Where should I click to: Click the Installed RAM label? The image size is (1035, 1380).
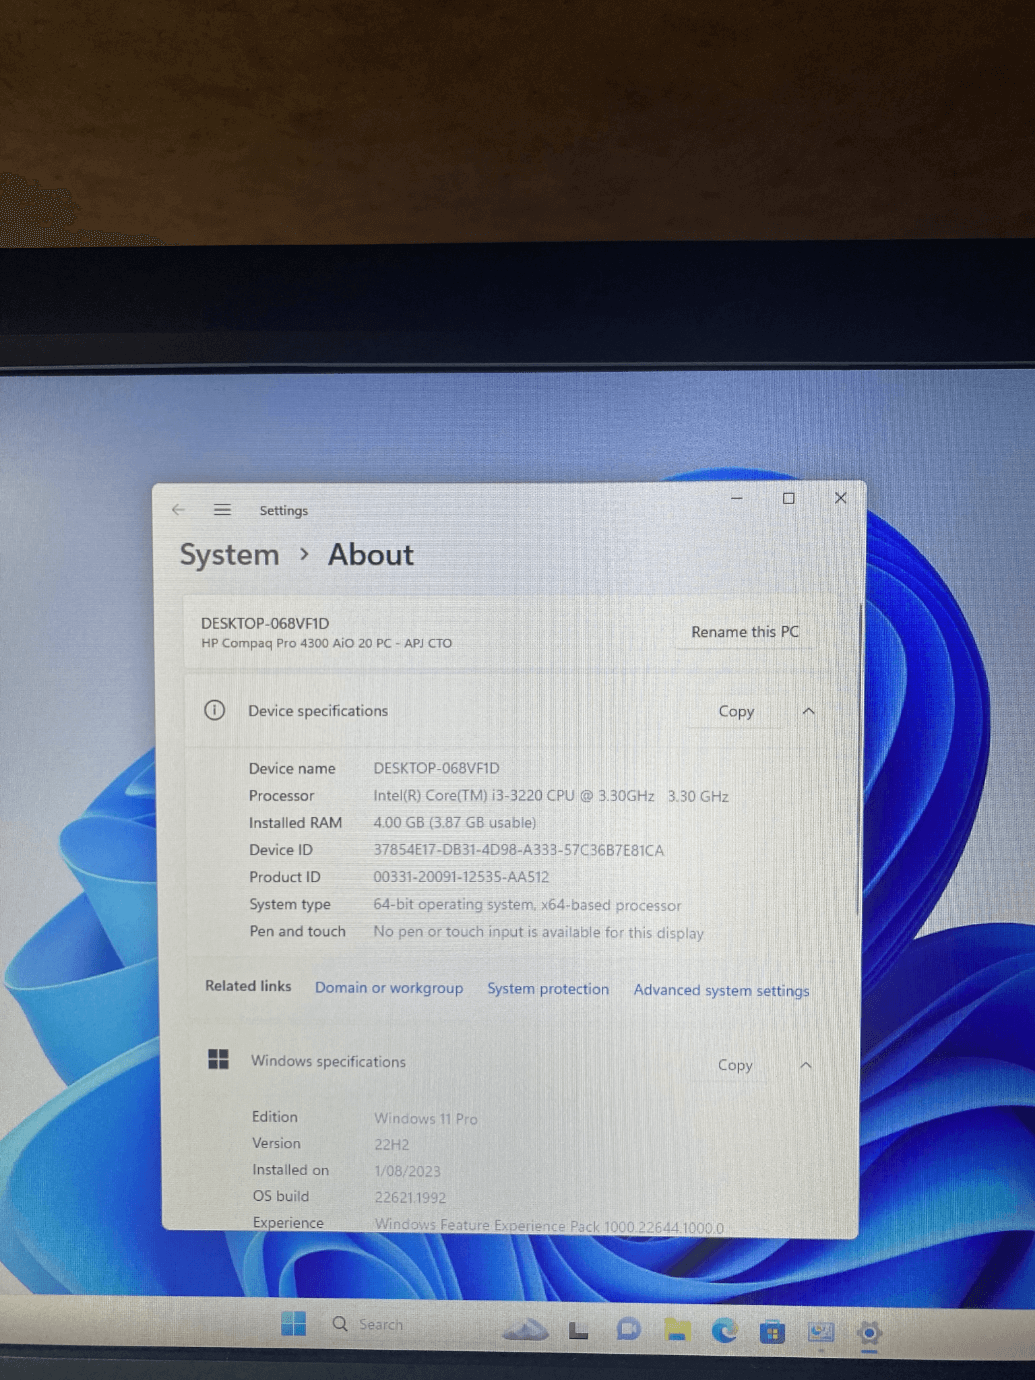coord(295,823)
